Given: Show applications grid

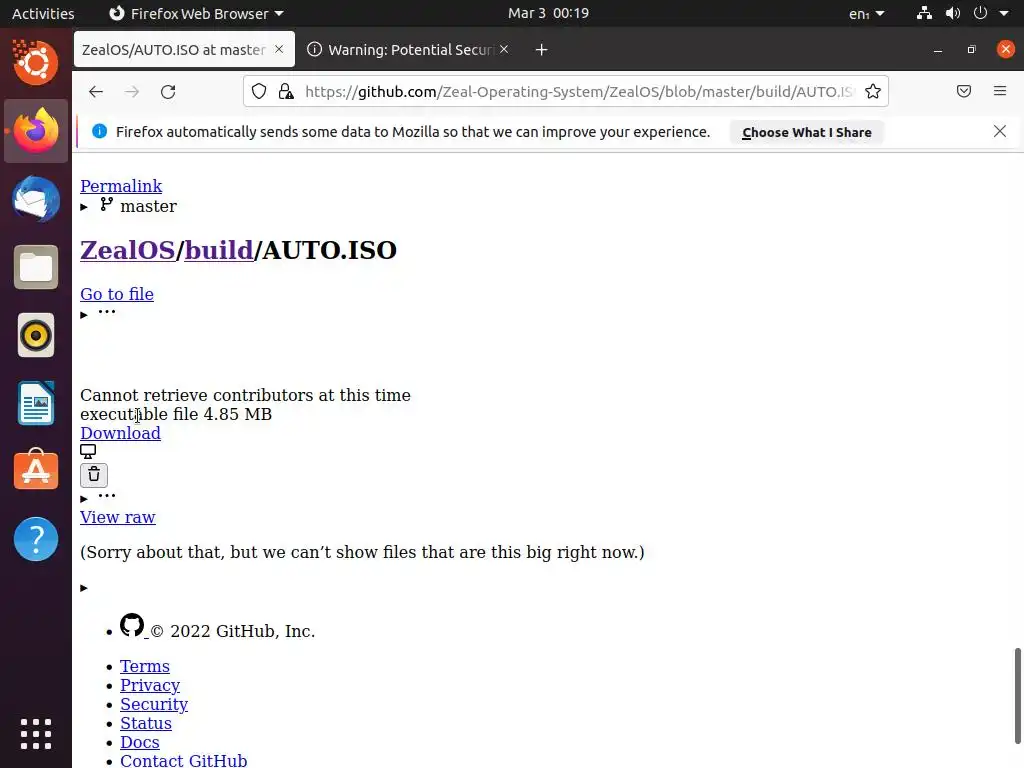Looking at the screenshot, I should tap(36, 734).
